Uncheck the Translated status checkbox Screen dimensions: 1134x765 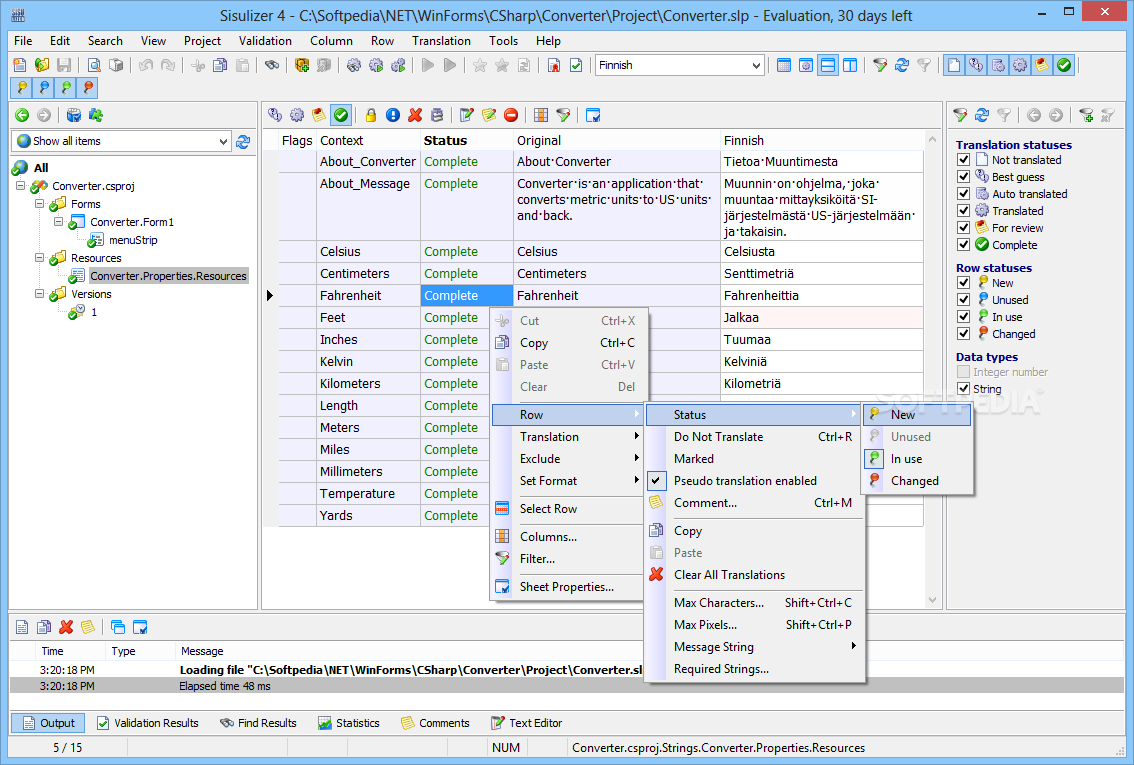click(x=963, y=210)
